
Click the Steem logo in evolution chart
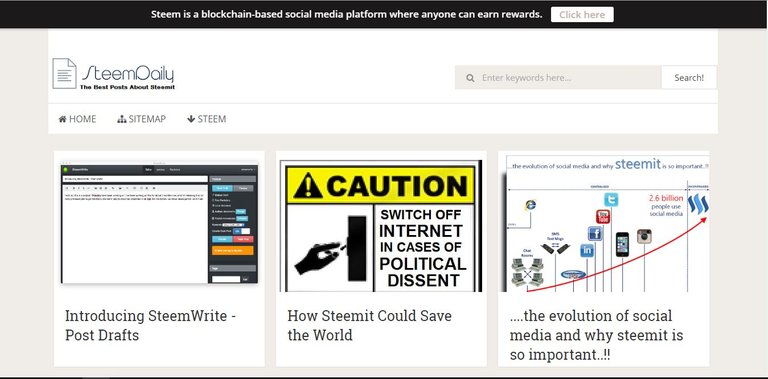point(698,204)
